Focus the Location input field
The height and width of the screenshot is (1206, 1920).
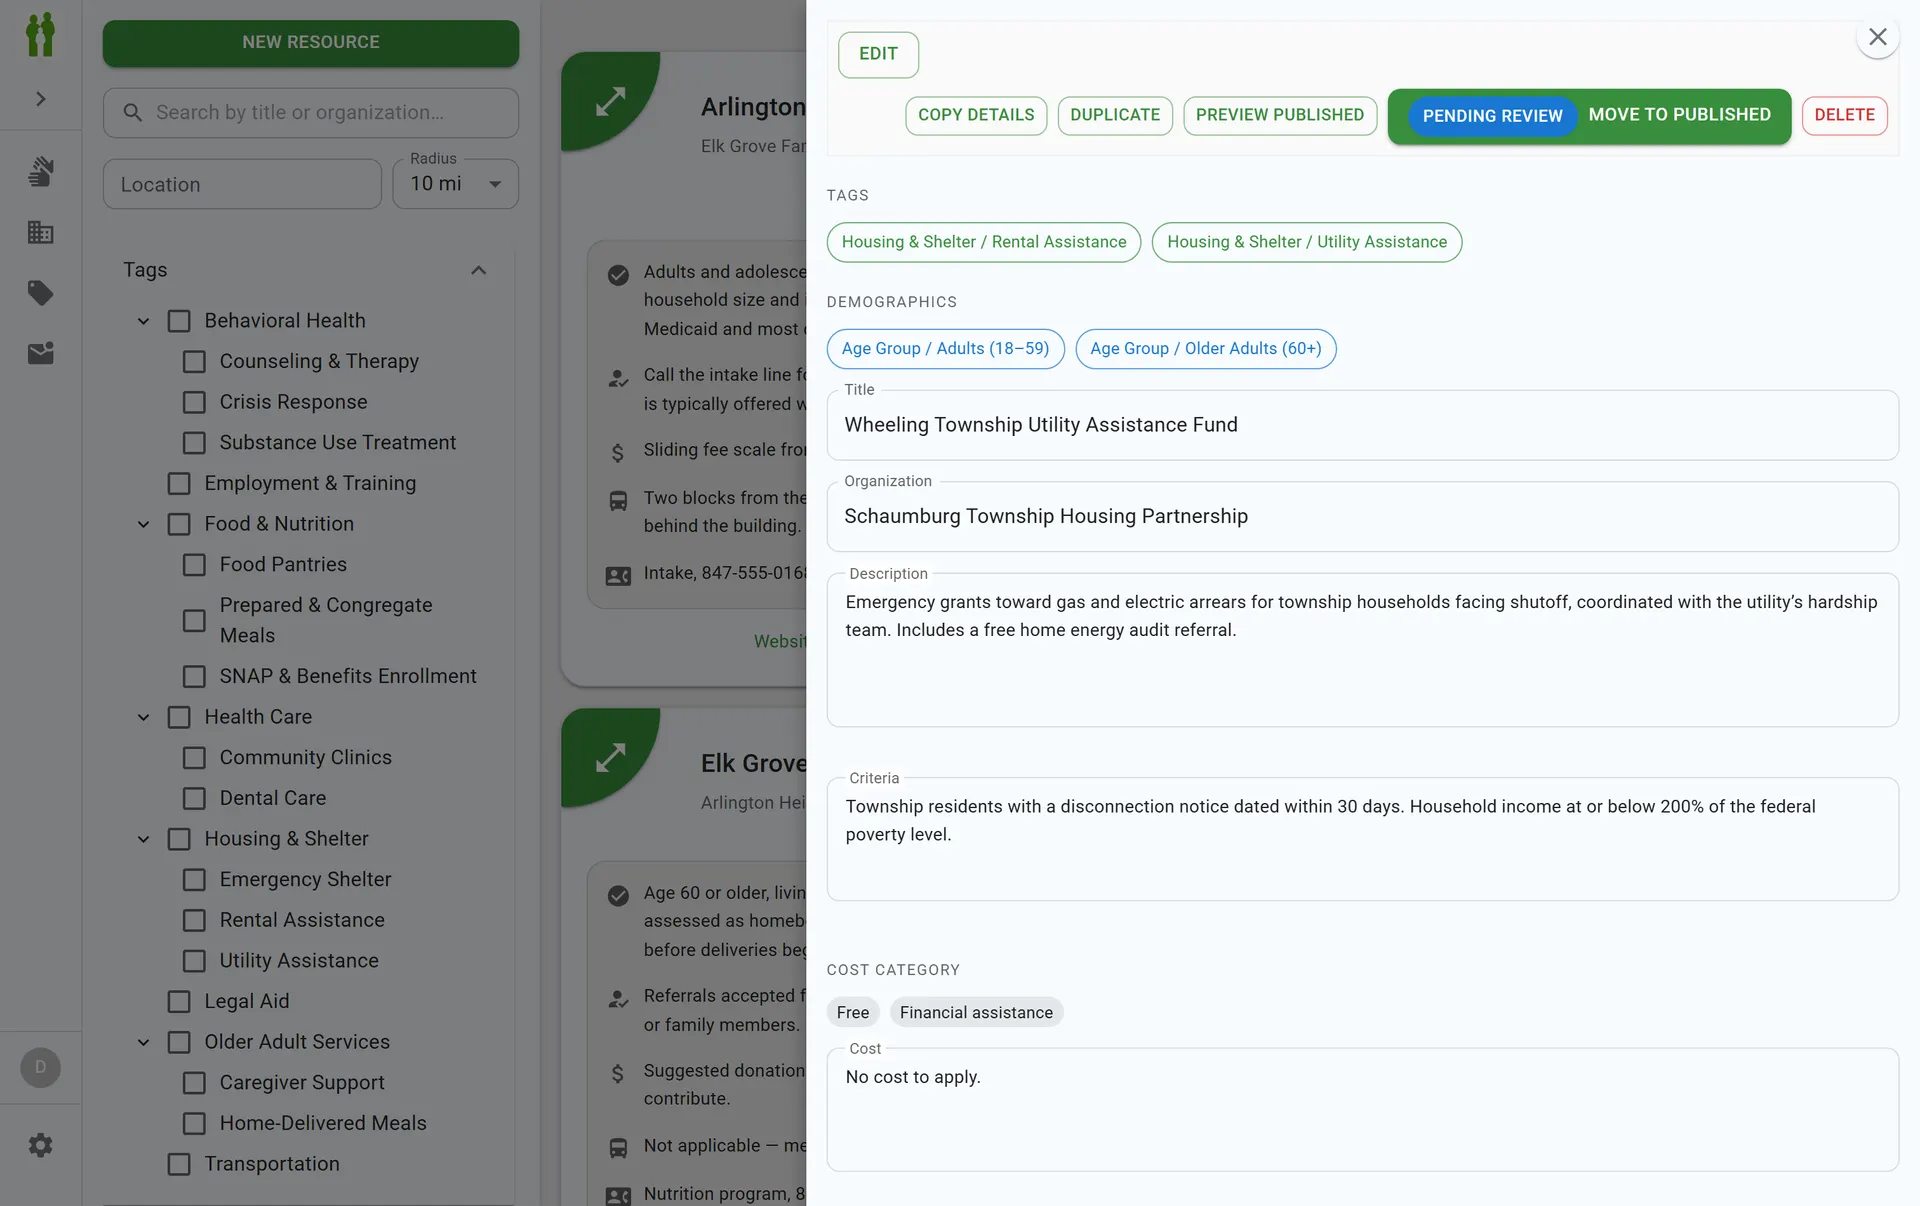[x=242, y=184]
